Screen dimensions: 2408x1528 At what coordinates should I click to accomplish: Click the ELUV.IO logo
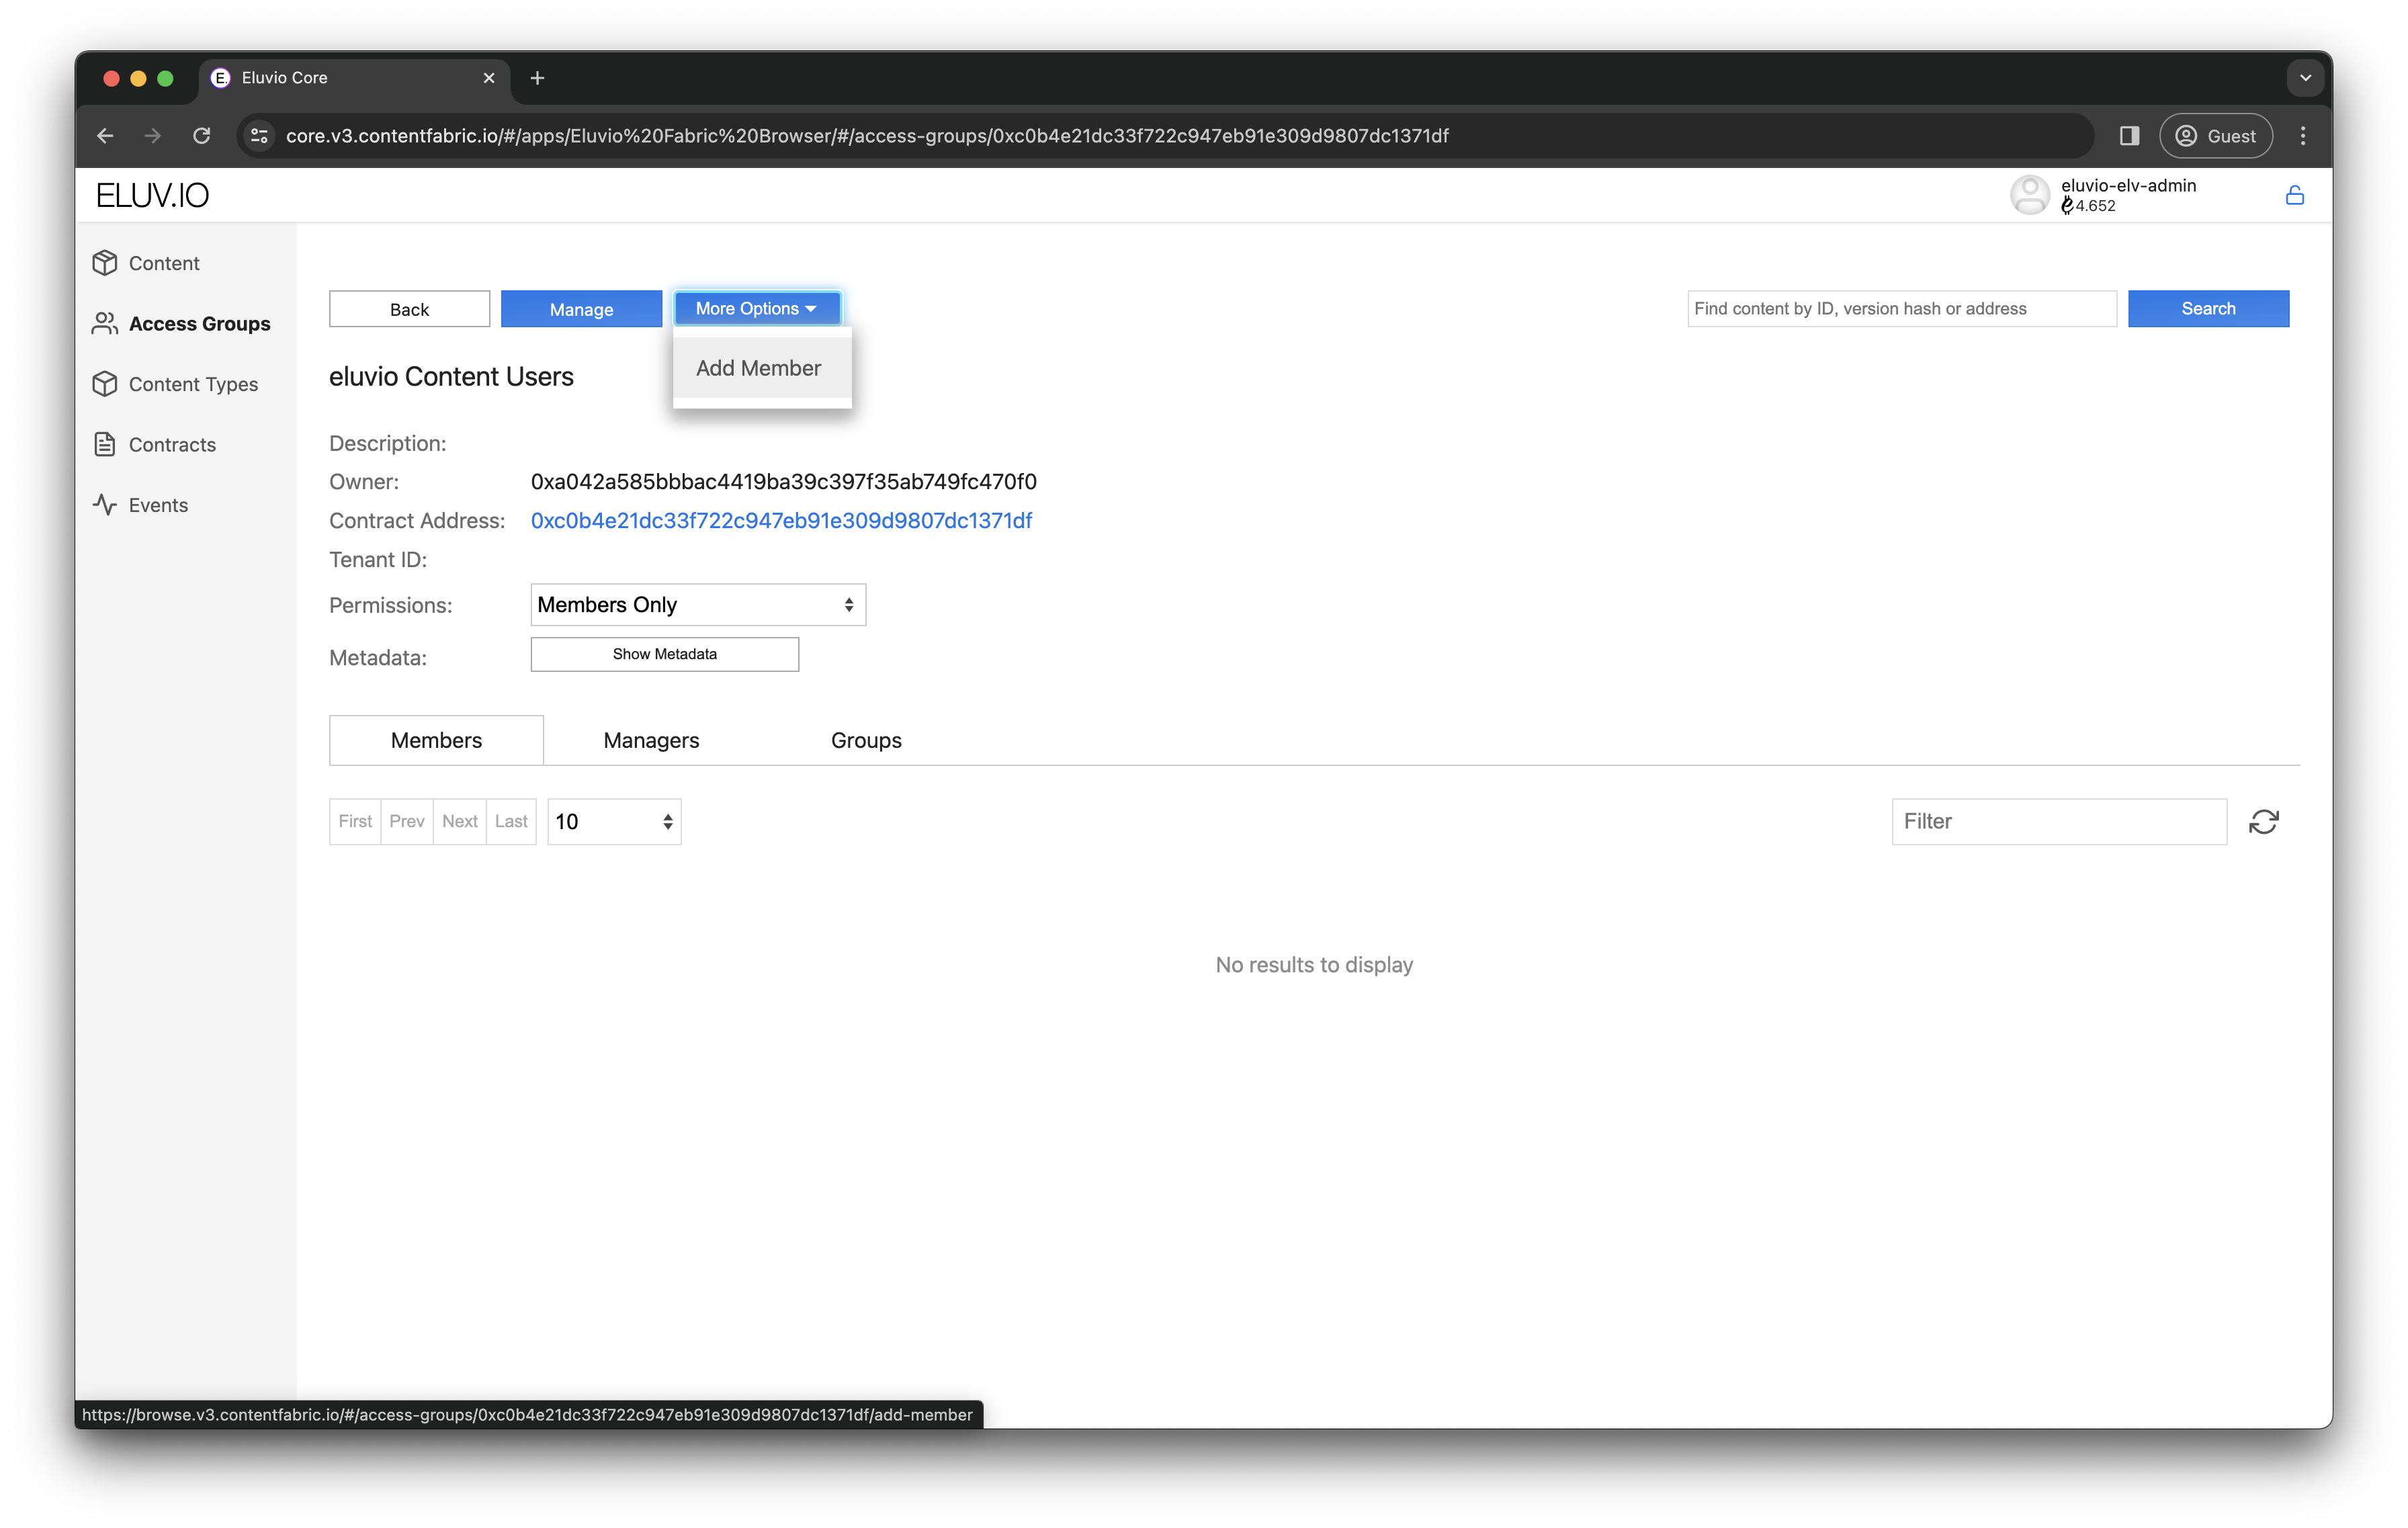coord(152,195)
